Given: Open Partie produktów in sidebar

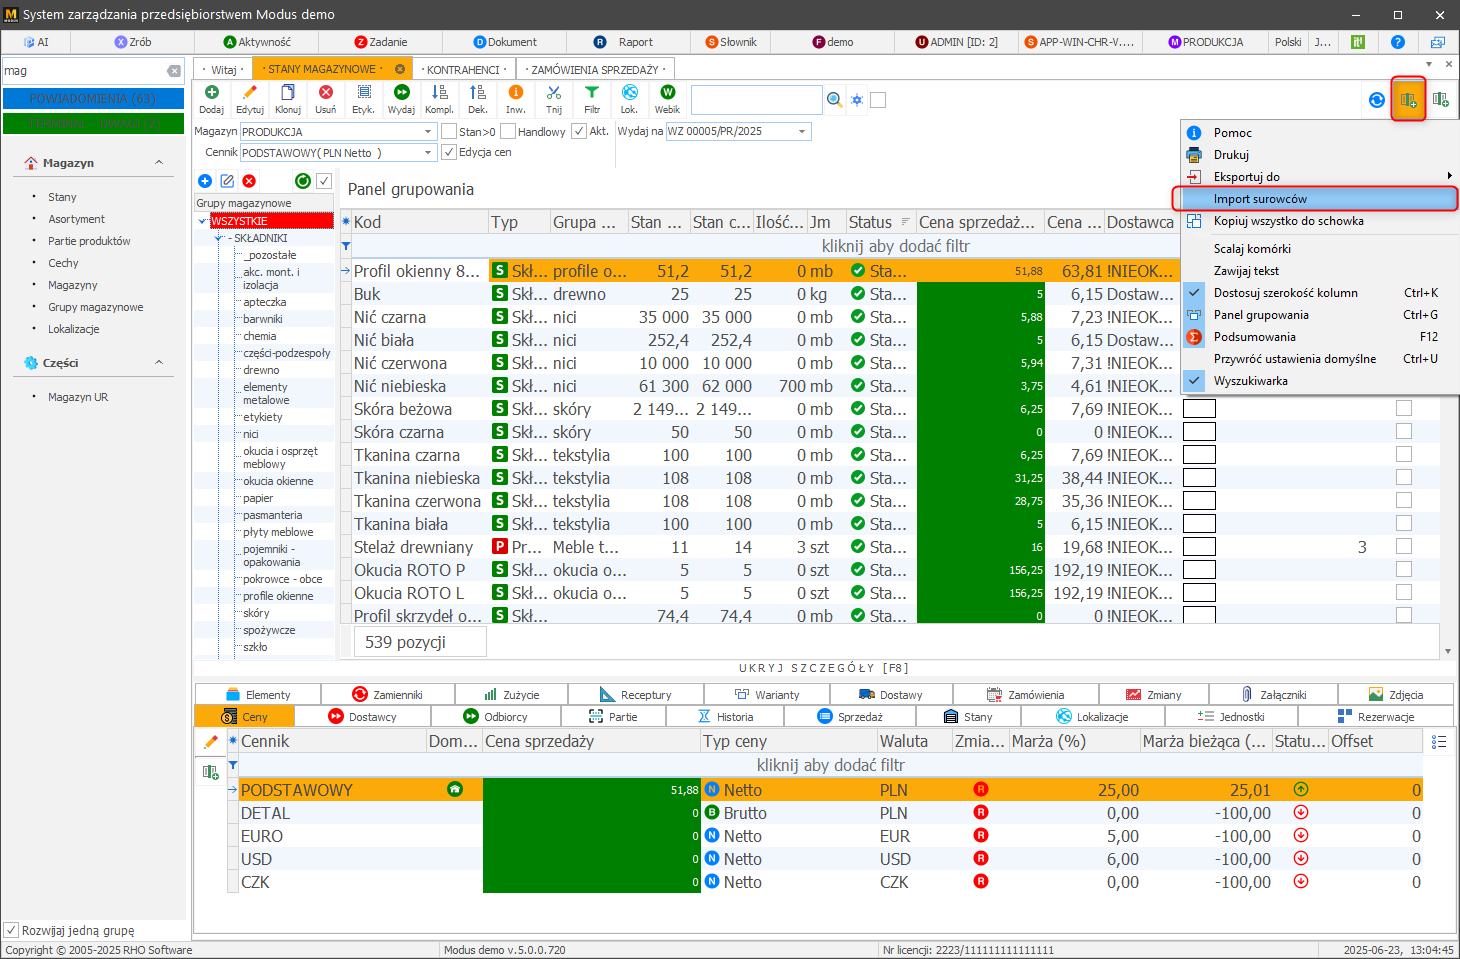Looking at the screenshot, I should (x=89, y=241).
